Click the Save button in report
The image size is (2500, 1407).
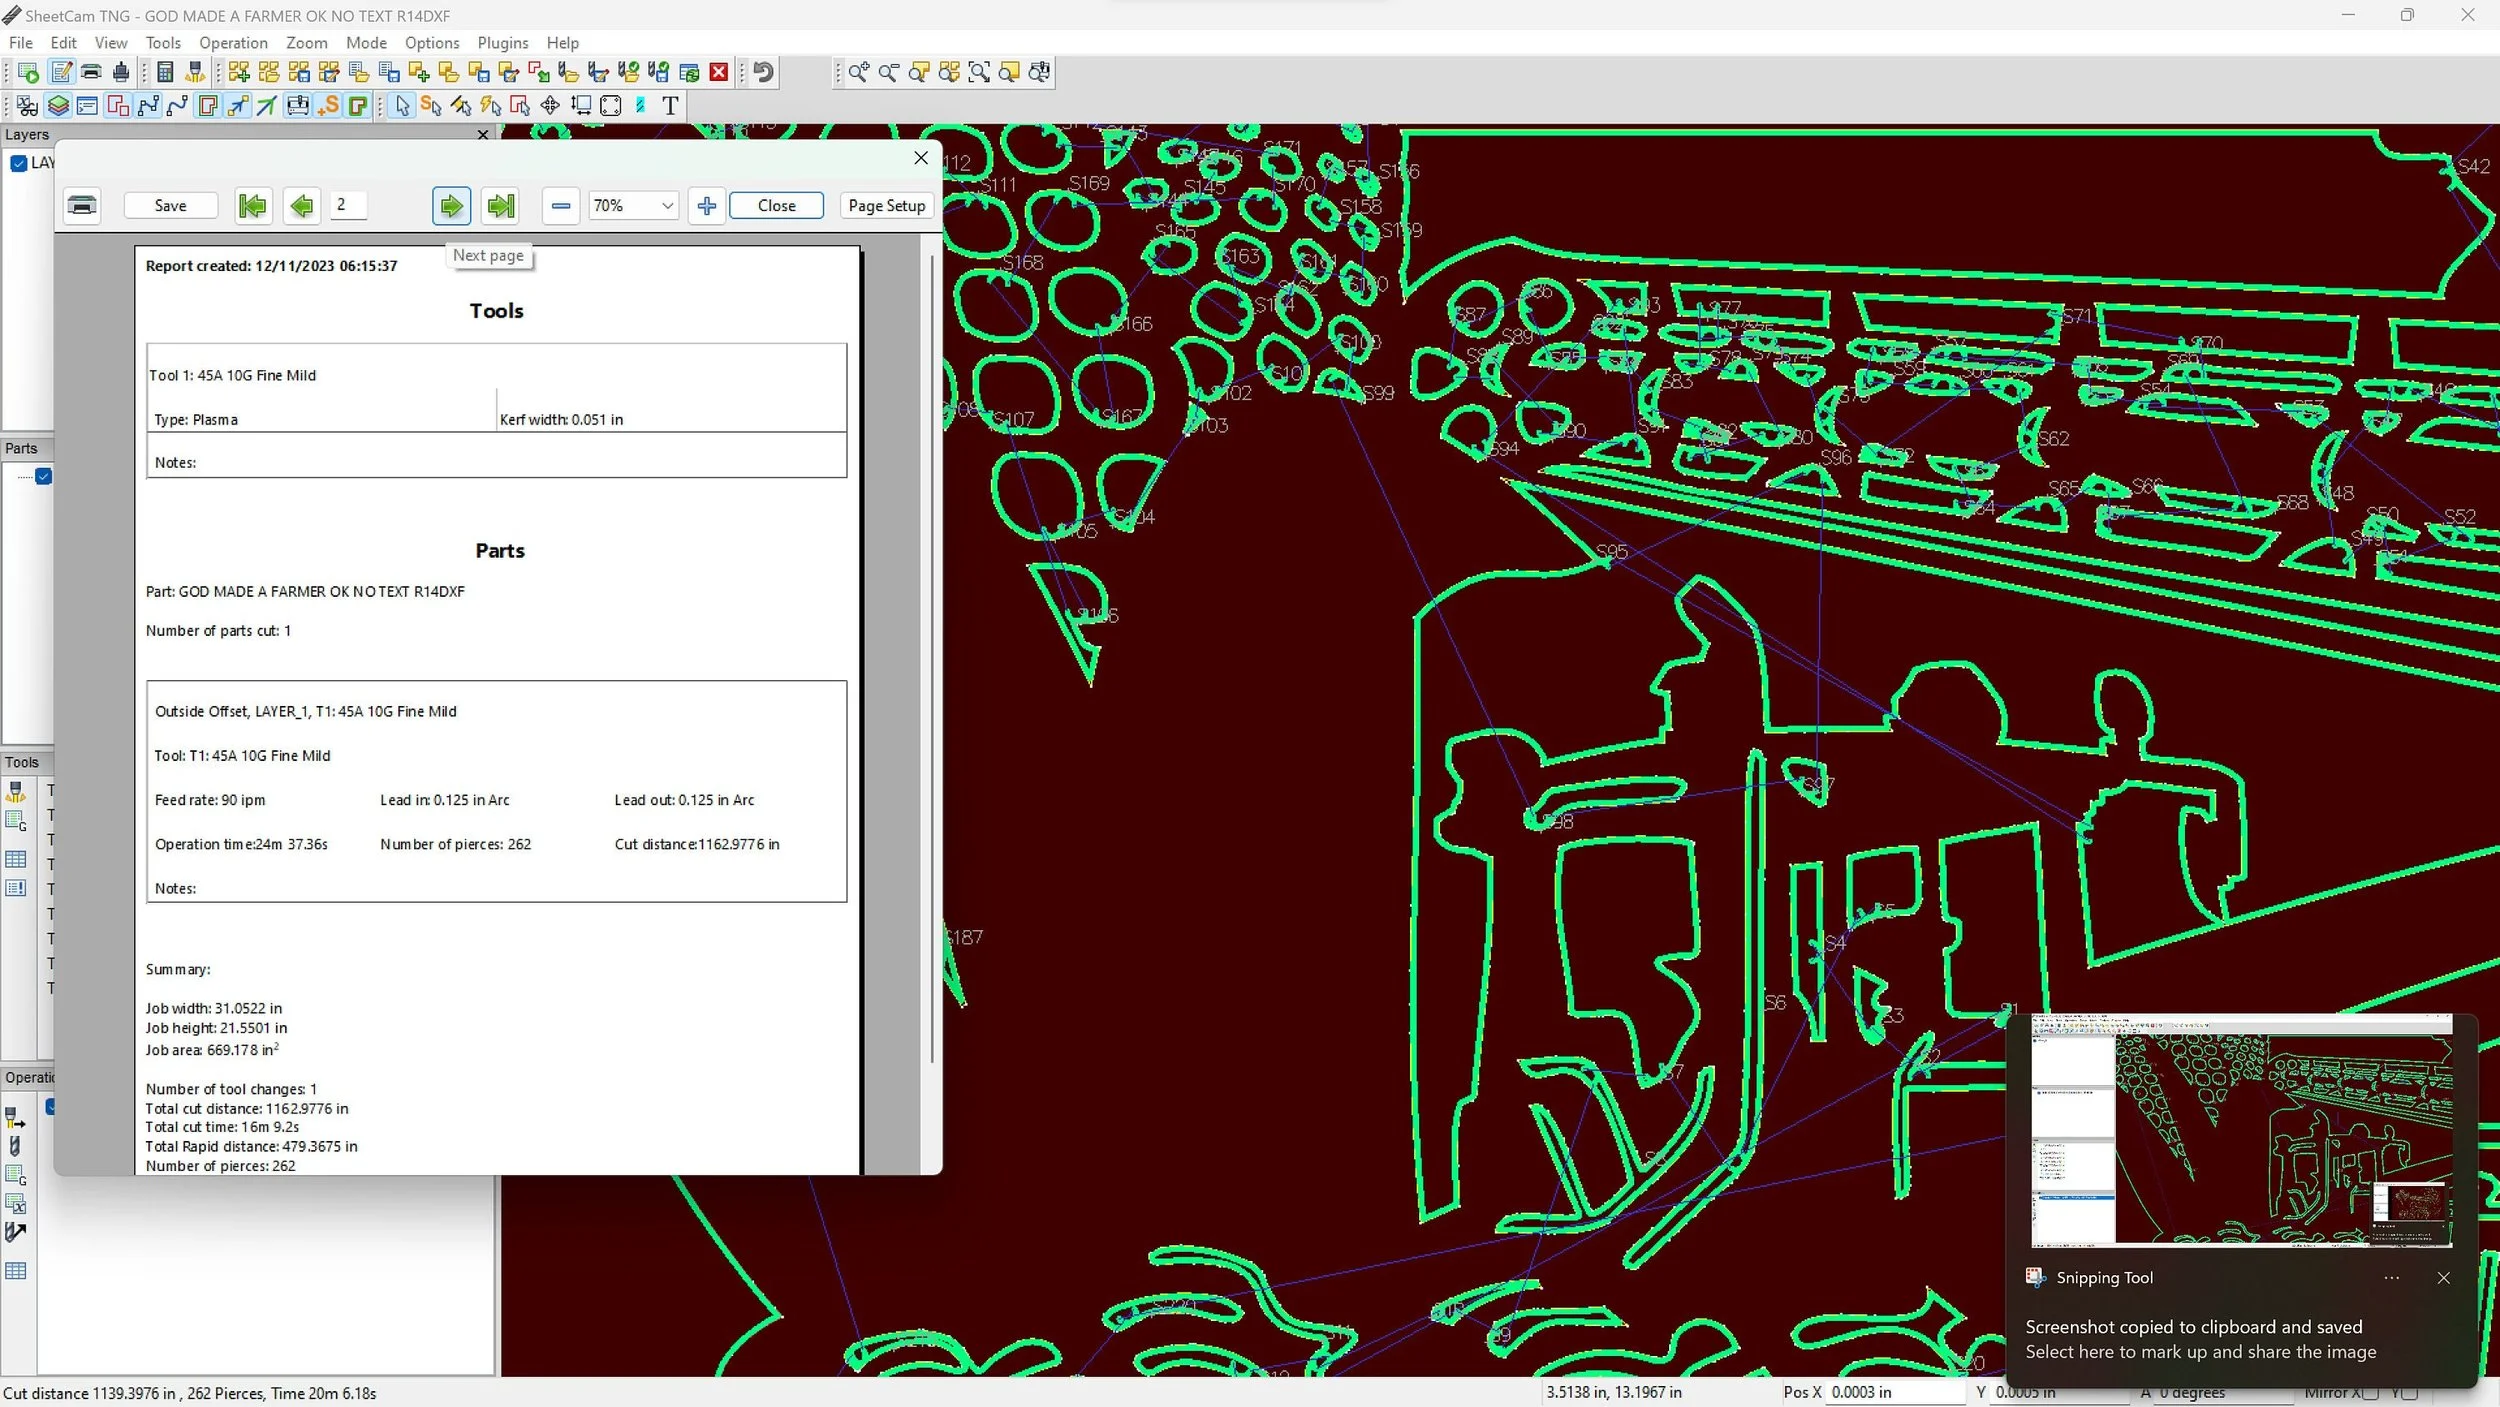coord(170,206)
